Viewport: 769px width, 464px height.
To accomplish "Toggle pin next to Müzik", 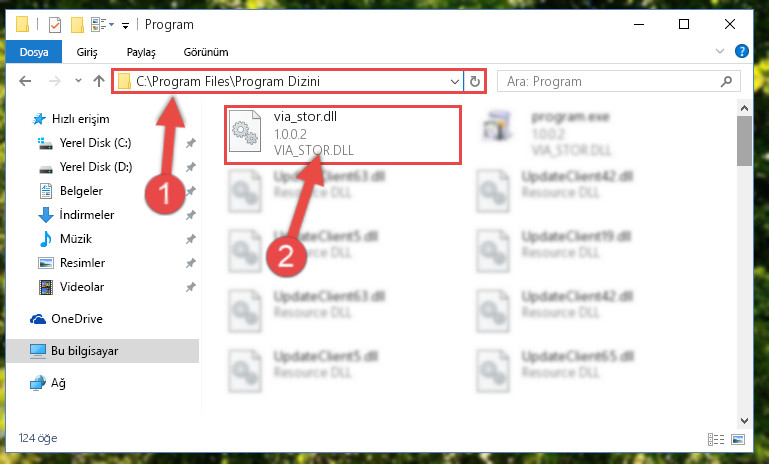I will [x=191, y=239].
